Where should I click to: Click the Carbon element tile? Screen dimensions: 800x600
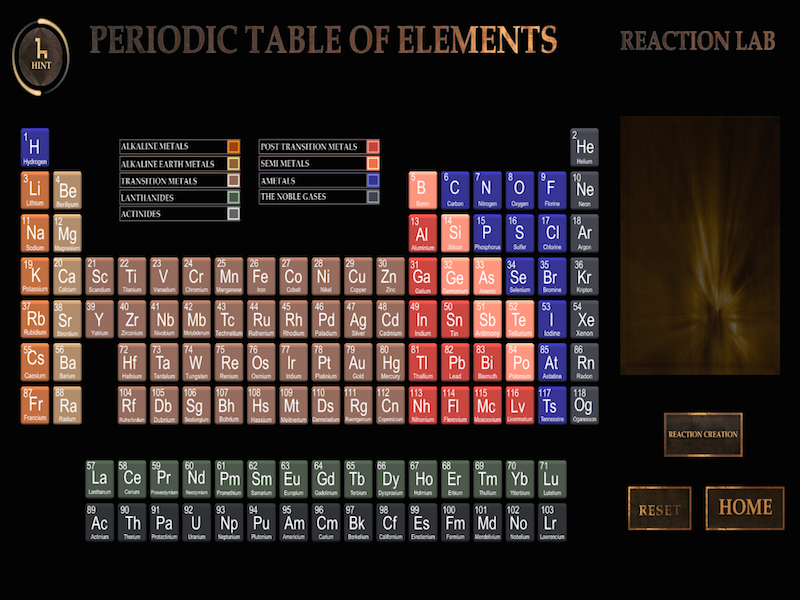[454, 190]
